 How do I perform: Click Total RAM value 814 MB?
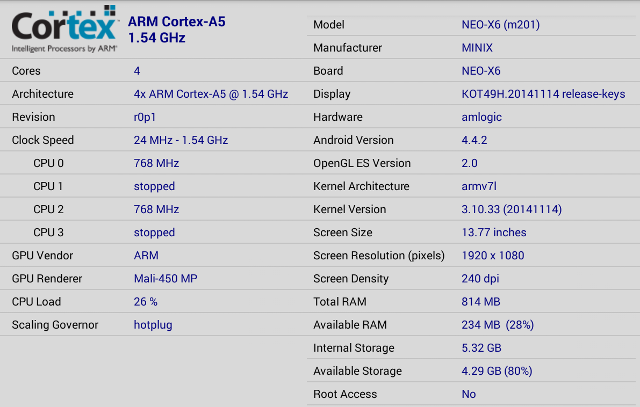[x=481, y=302]
